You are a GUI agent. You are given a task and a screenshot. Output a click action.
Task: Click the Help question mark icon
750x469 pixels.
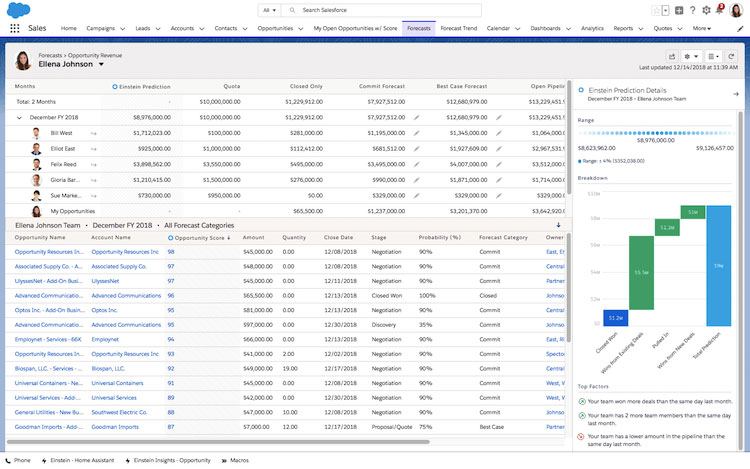pos(692,10)
